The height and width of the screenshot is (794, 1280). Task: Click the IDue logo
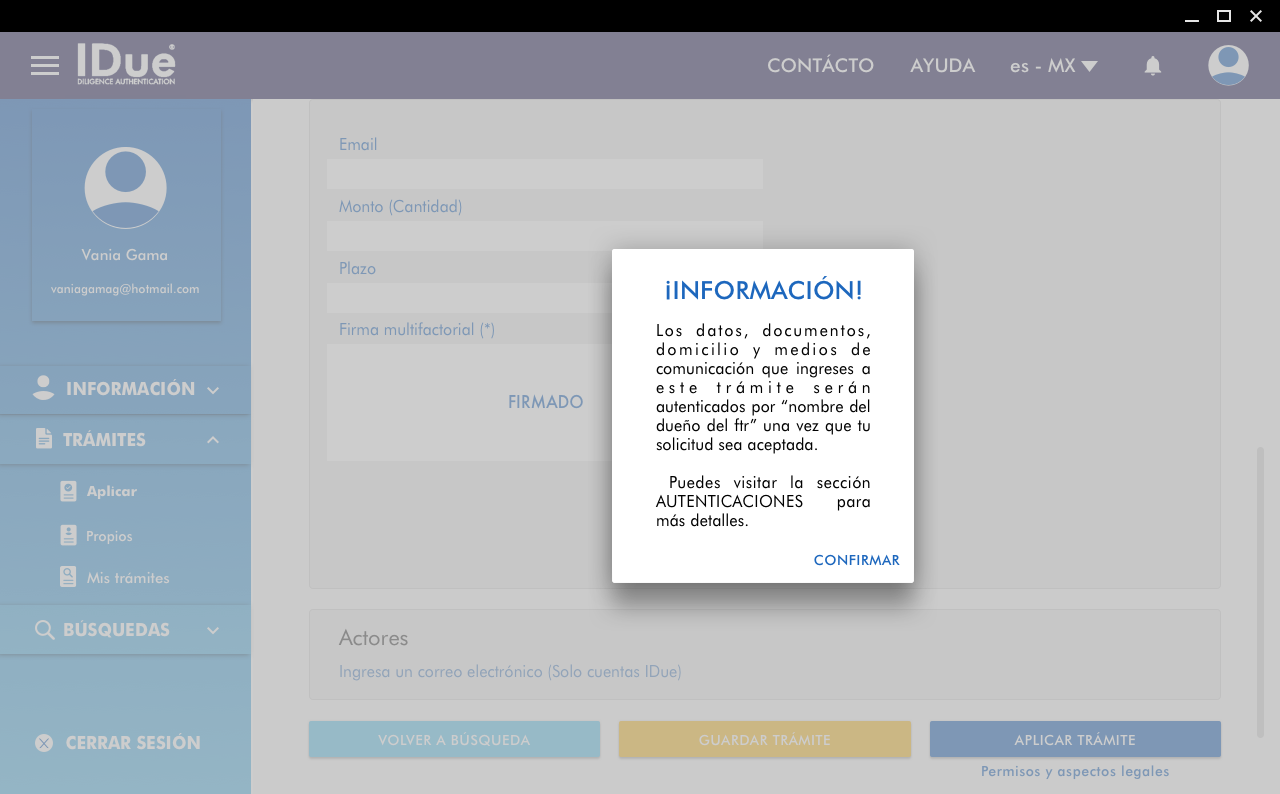pyautogui.click(x=126, y=65)
